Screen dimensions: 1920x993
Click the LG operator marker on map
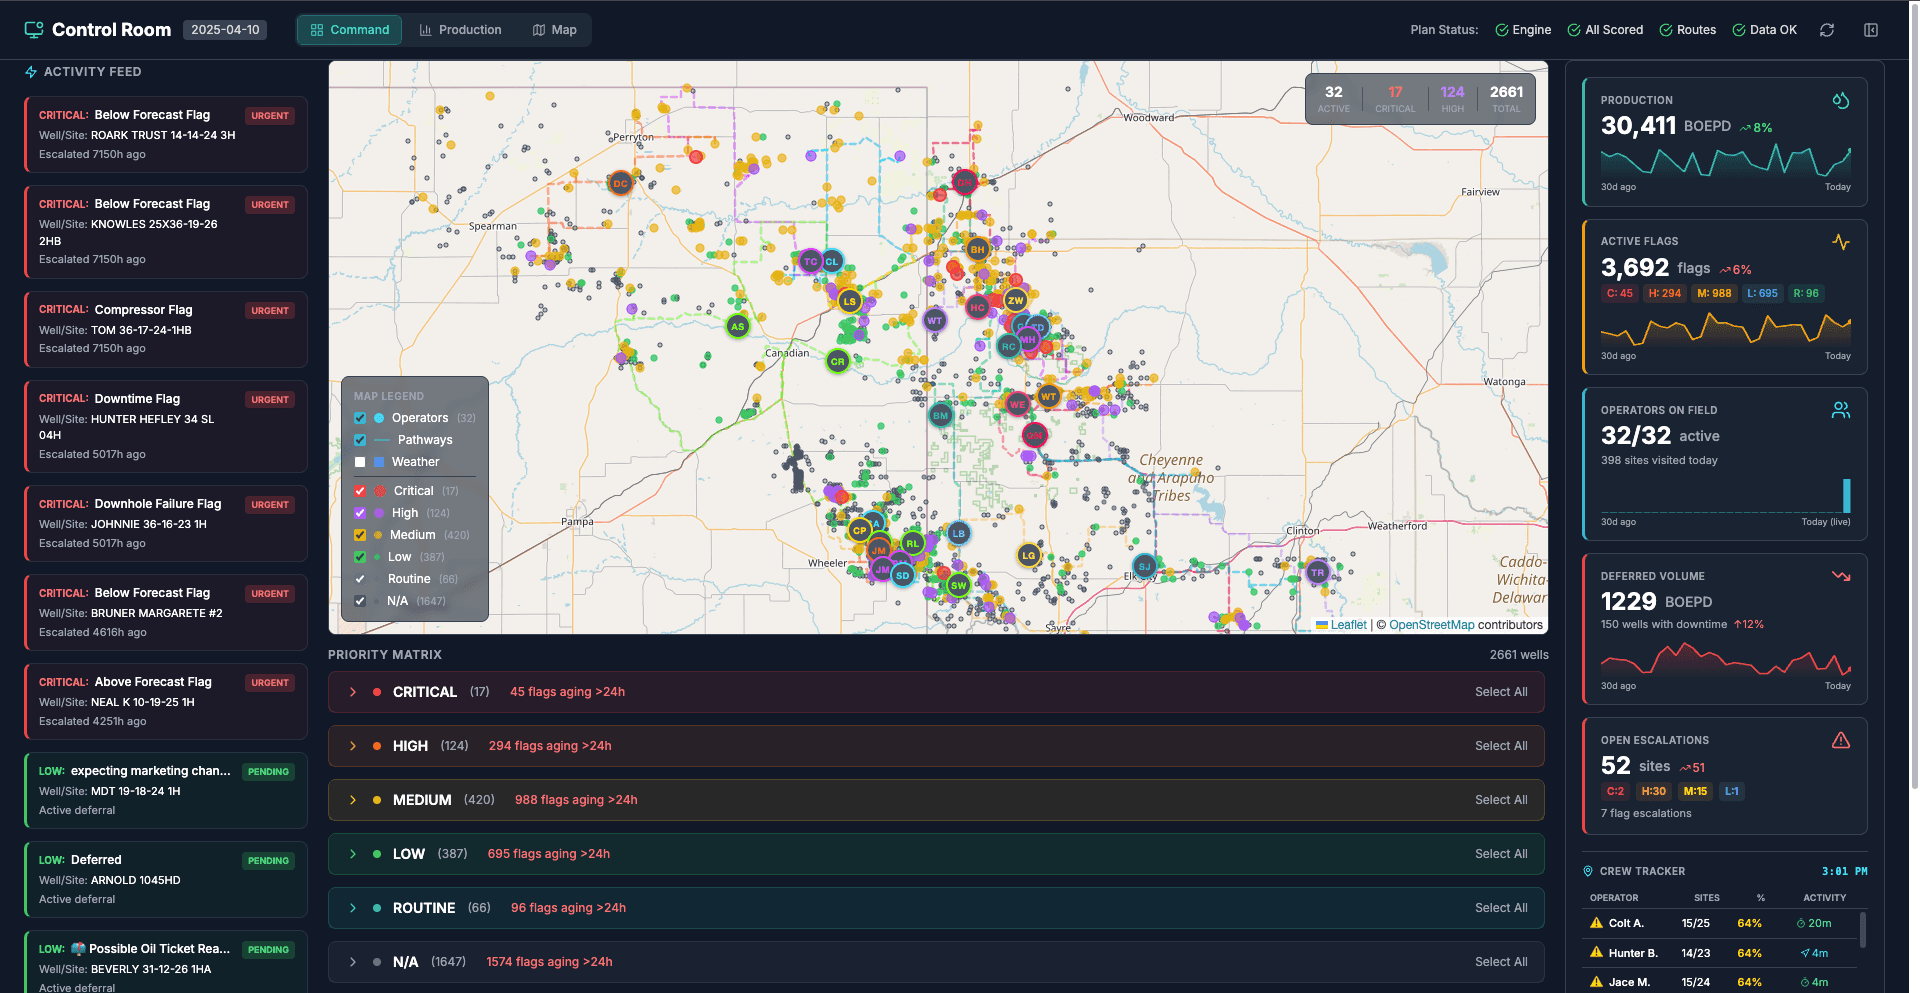(1028, 554)
